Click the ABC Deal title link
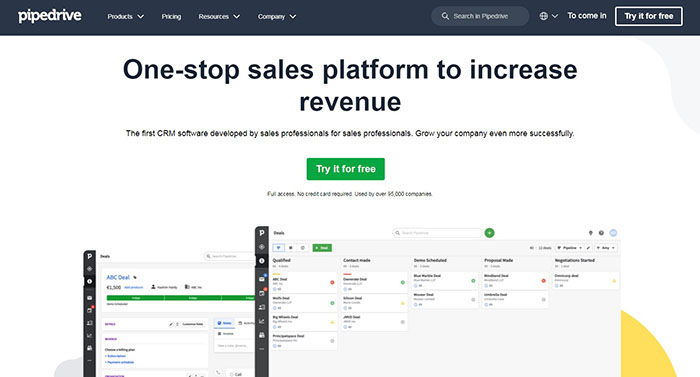The image size is (700, 377). coord(118,277)
